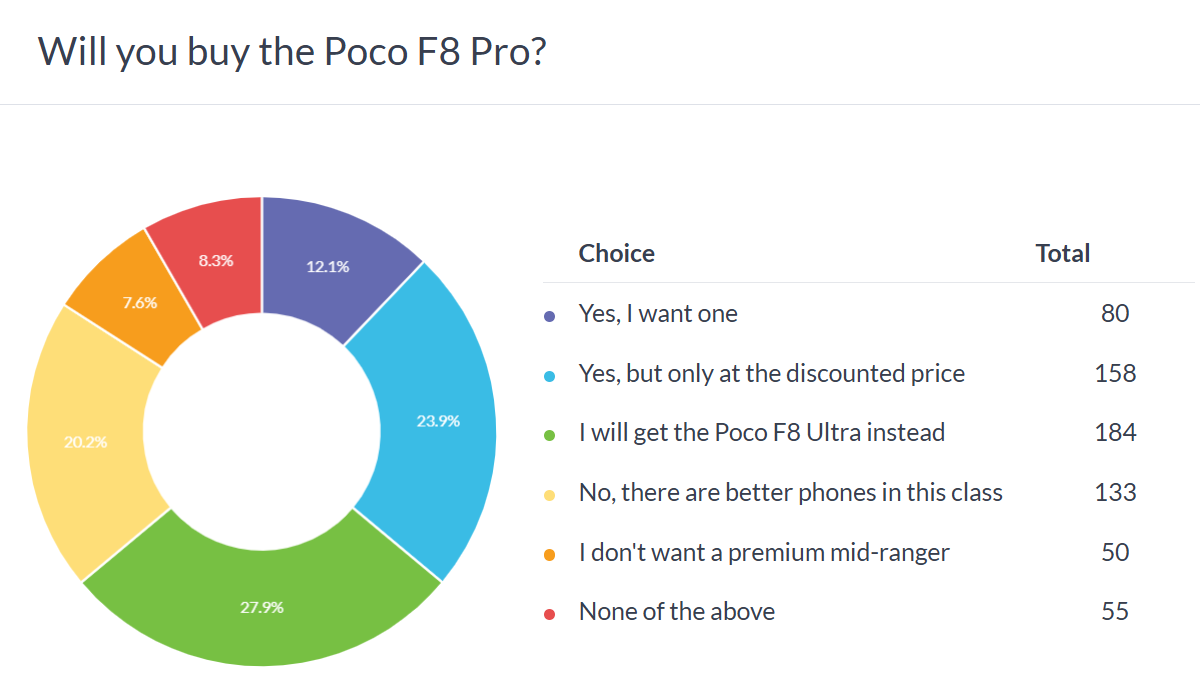The image size is (1200, 680).
Task: Click the red 8.3% donut segment
Action: tap(214, 258)
